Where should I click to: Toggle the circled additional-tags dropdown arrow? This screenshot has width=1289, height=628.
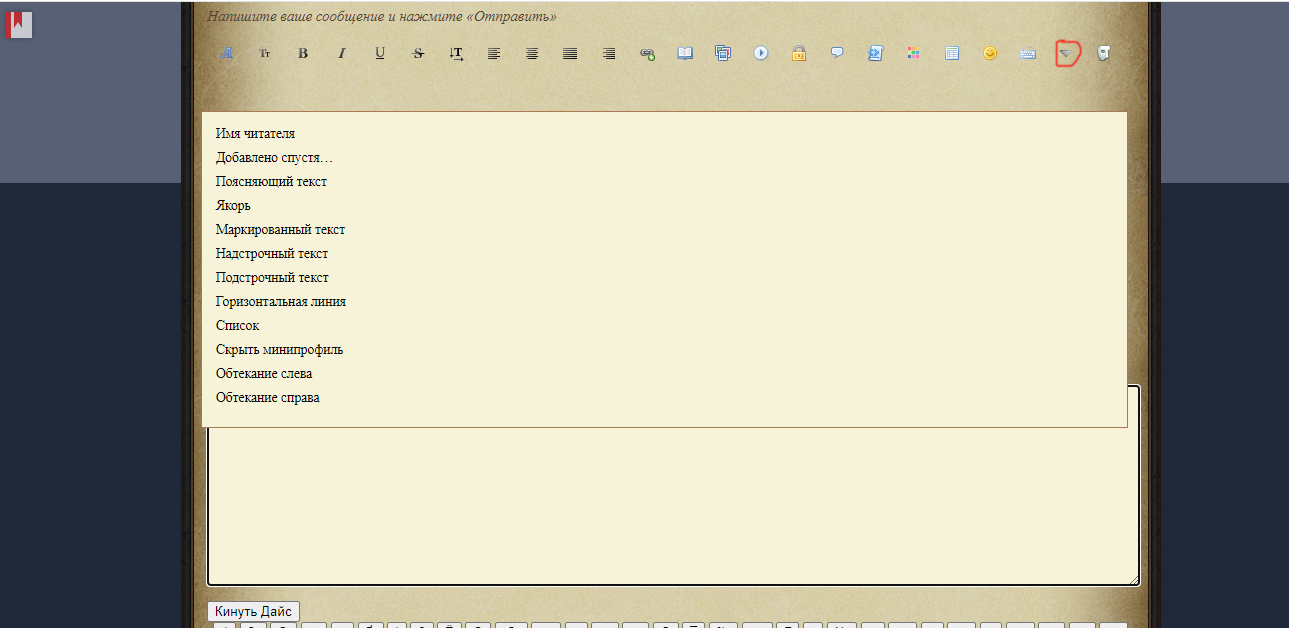coord(1066,54)
